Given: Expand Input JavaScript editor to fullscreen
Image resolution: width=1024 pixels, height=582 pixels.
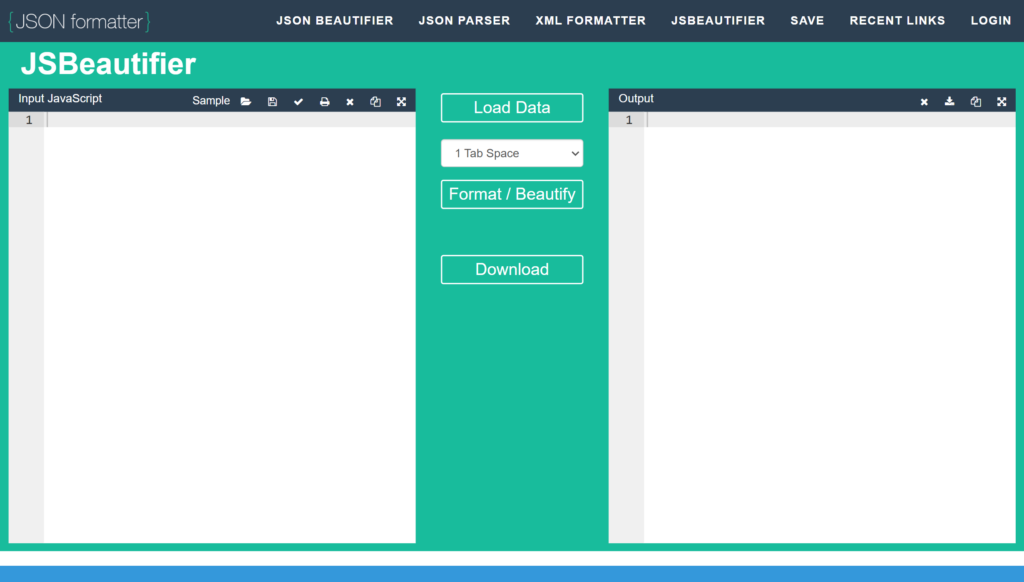Looking at the screenshot, I should click(x=402, y=101).
